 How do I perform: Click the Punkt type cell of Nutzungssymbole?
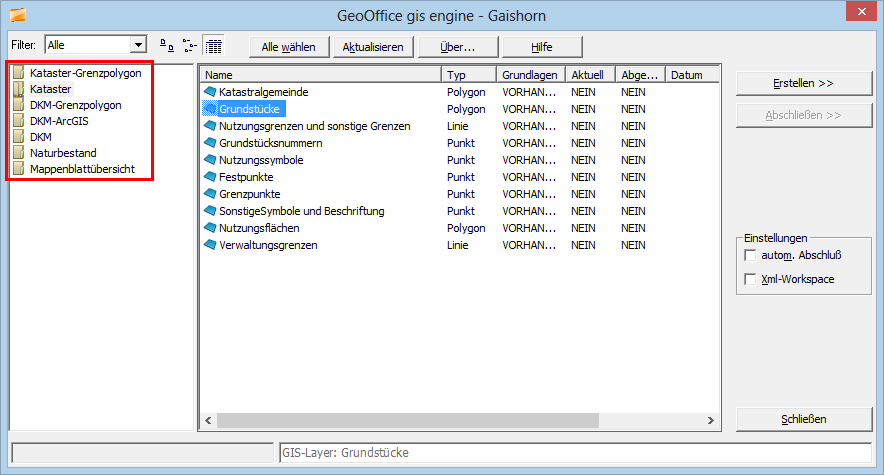[461, 160]
